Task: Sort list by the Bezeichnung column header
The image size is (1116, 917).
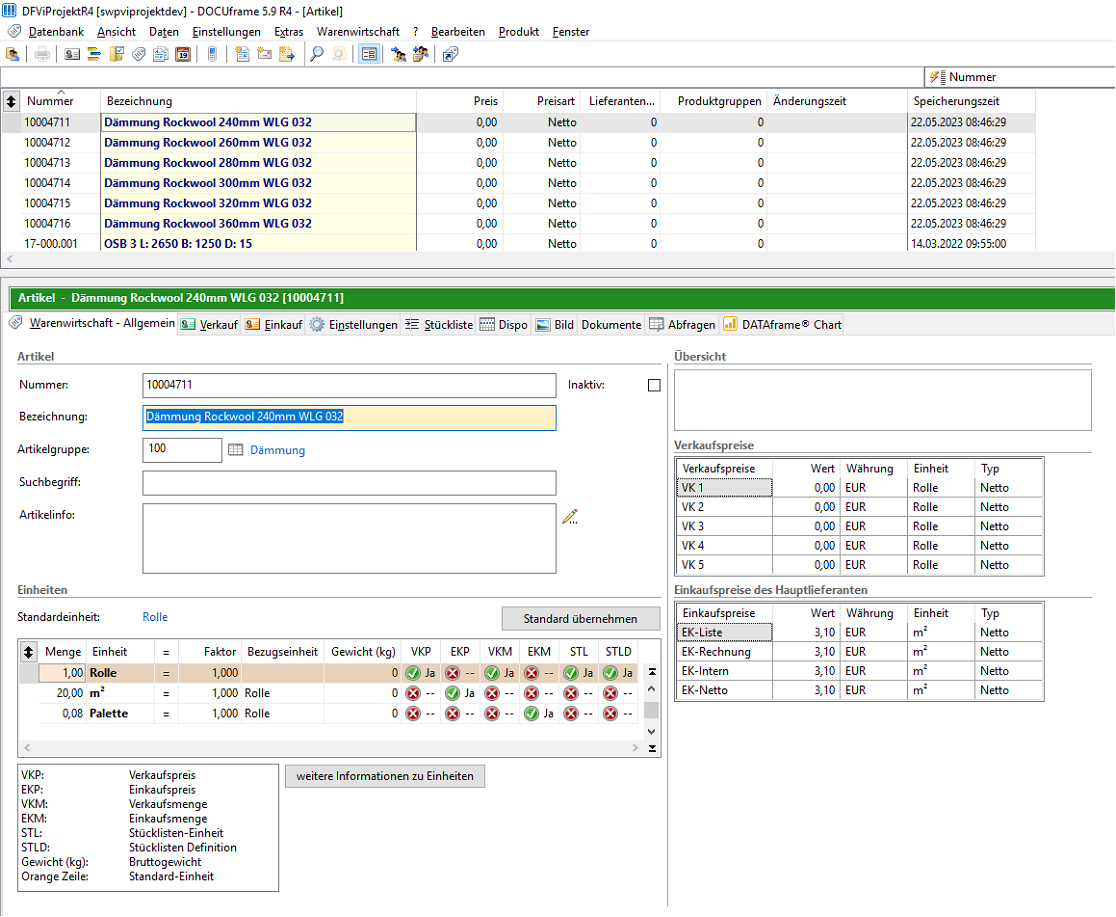Action: 258,101
